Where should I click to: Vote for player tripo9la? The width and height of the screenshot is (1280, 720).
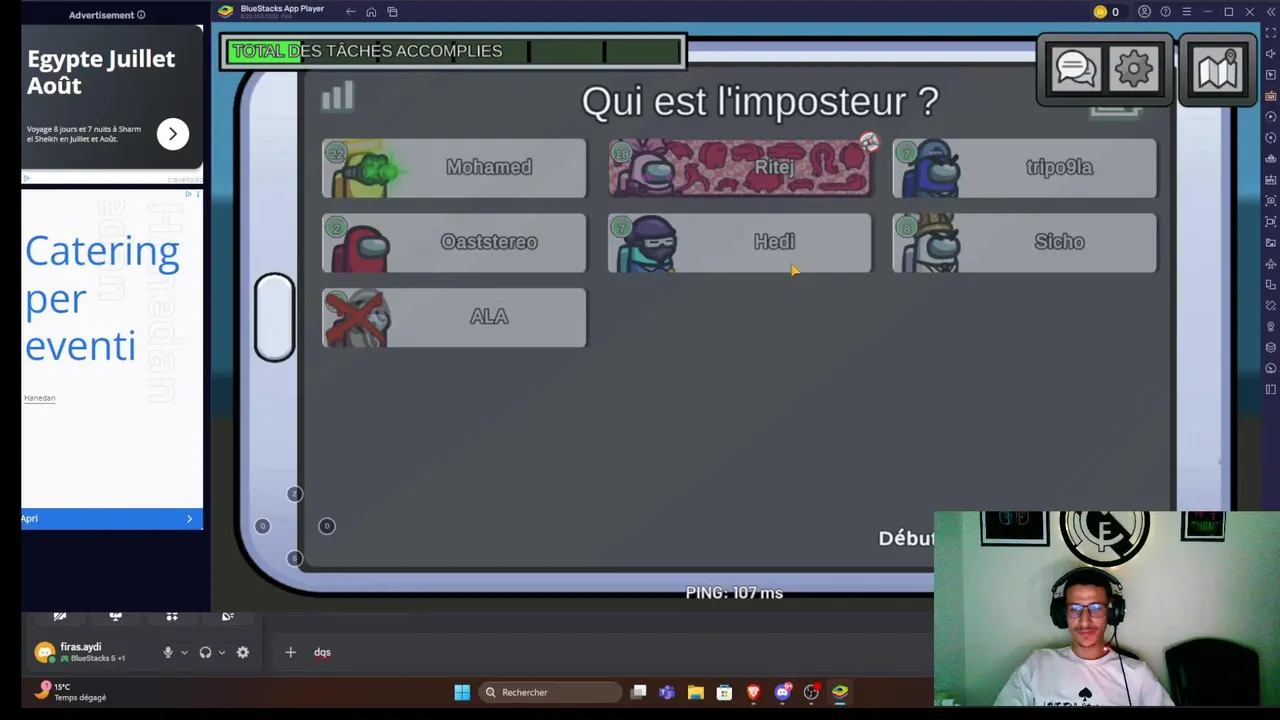coord(1024,168)
